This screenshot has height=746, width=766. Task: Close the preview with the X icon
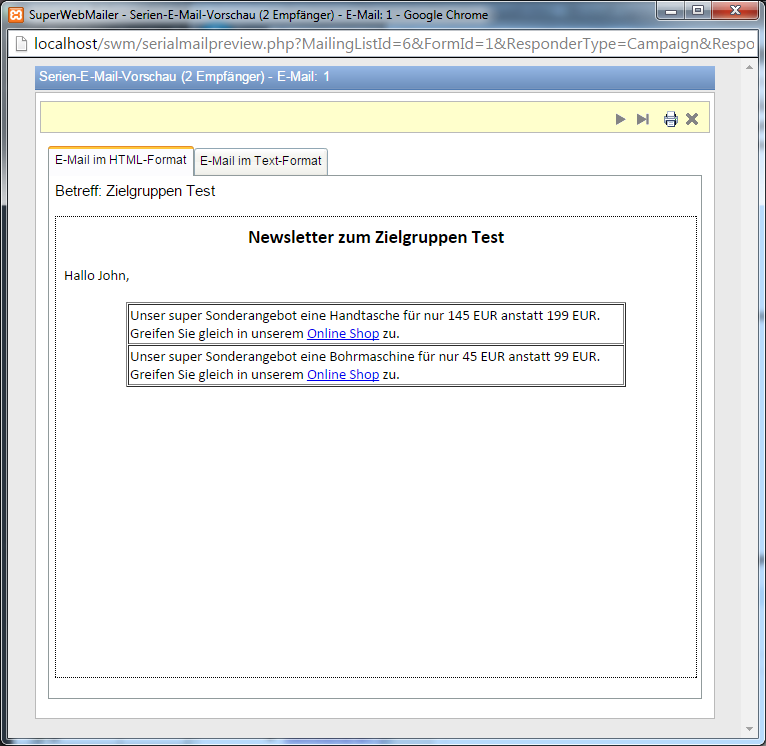click(x=692, y=119)
